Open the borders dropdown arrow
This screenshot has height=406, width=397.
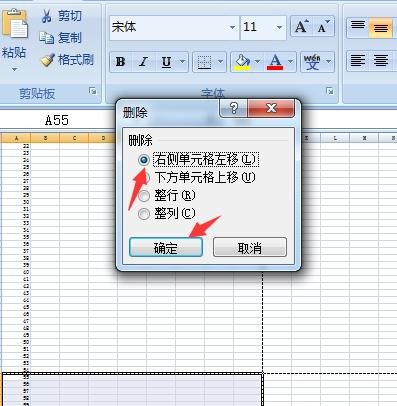pos(220,61)
